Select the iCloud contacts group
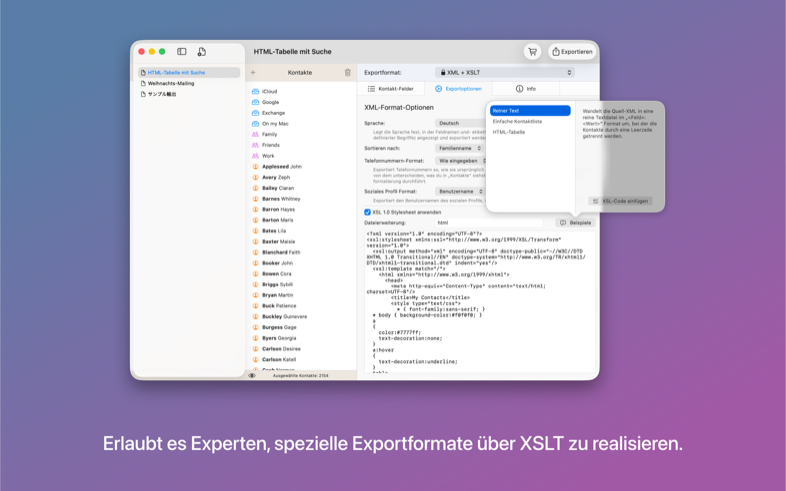 coord(269,91)
